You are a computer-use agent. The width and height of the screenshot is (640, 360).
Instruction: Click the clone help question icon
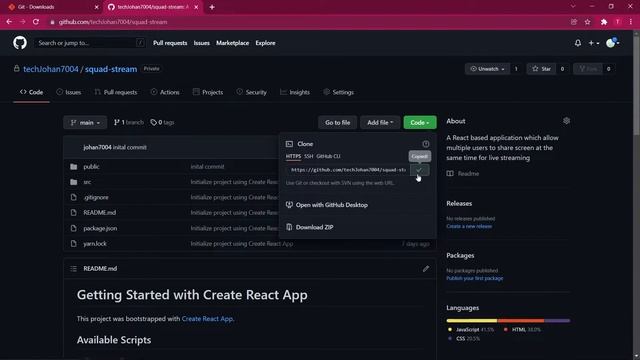click(426, 144)
